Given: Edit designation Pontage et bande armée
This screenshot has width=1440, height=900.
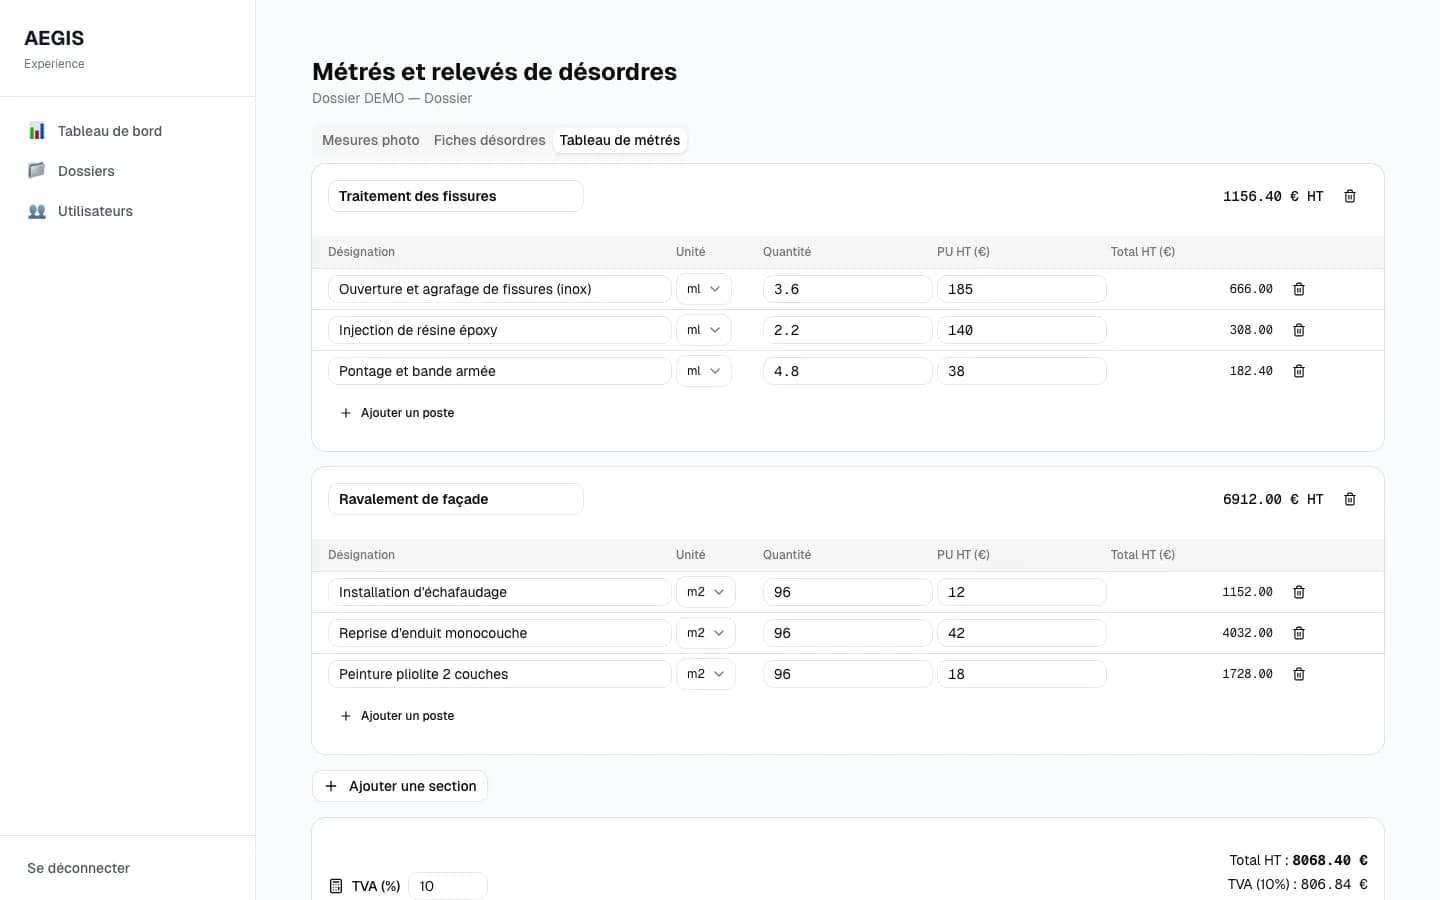Looking at the screenshot, I should (500, 371).
